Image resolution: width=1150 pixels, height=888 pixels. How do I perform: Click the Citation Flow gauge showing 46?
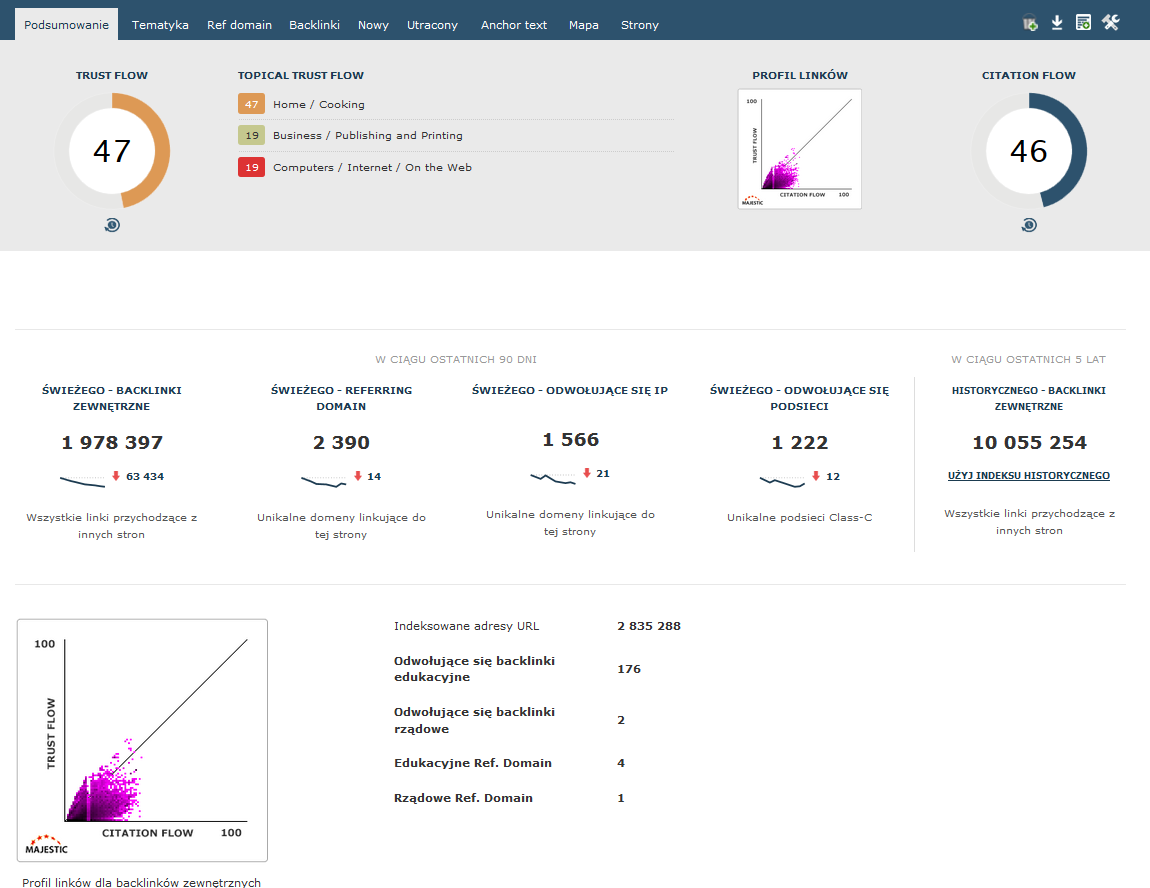pos(1029,151)
